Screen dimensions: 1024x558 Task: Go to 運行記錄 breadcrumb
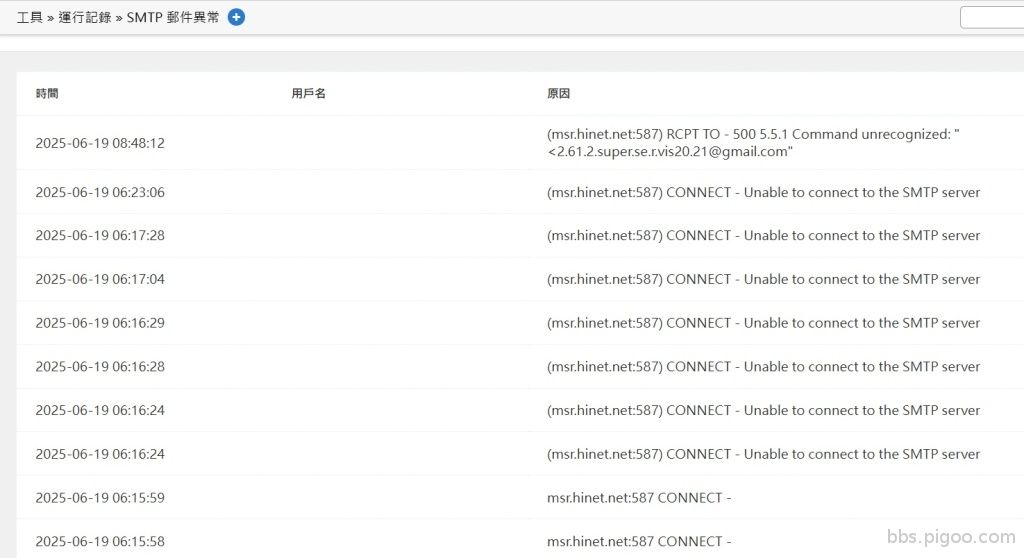[85, 18]
